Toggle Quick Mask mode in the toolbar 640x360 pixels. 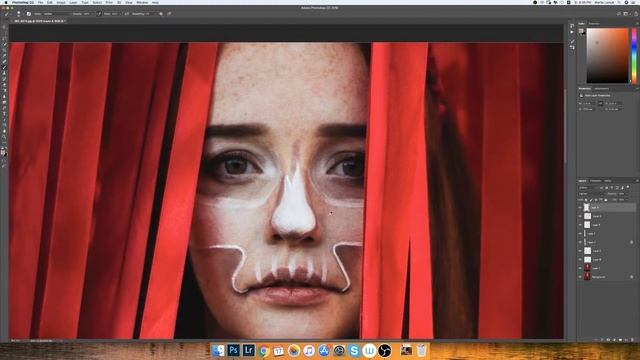point(4,160)
